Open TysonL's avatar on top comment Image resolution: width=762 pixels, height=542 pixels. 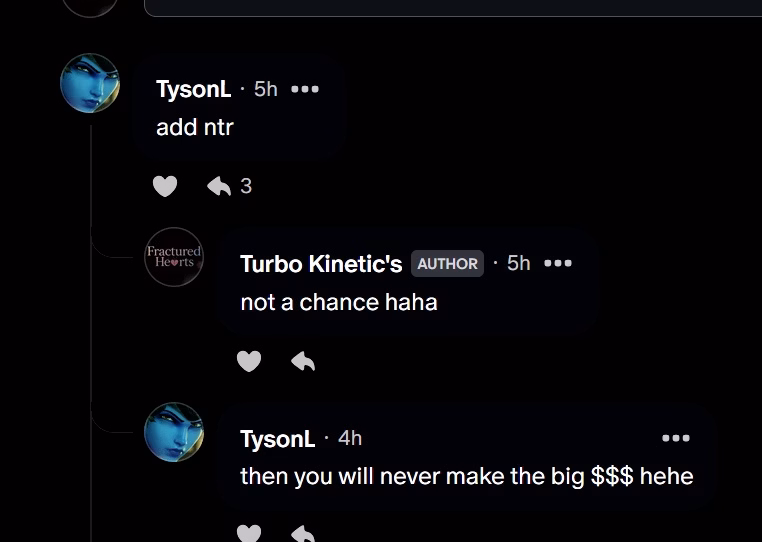pyautogui.click(x=90, y=83)
